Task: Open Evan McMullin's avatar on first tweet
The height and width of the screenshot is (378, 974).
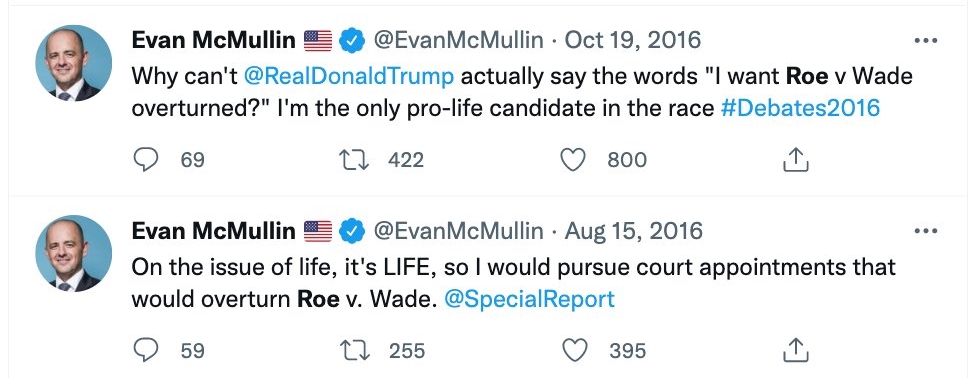Action: [x=73, y=63]
